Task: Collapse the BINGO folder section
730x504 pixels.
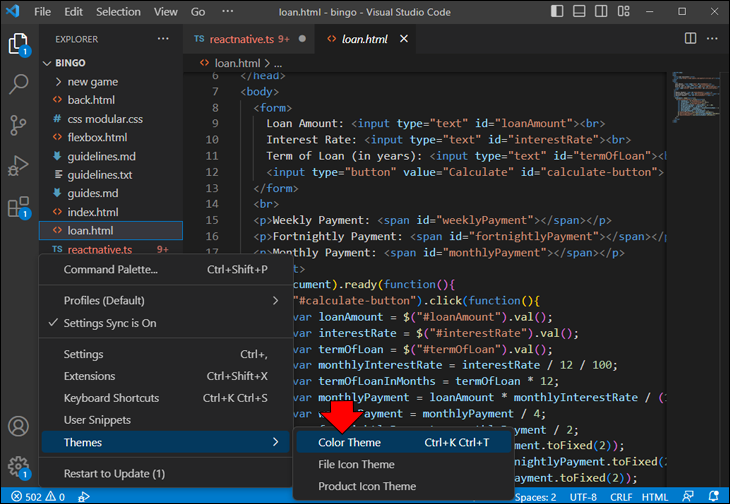Action: click(111, 63)
